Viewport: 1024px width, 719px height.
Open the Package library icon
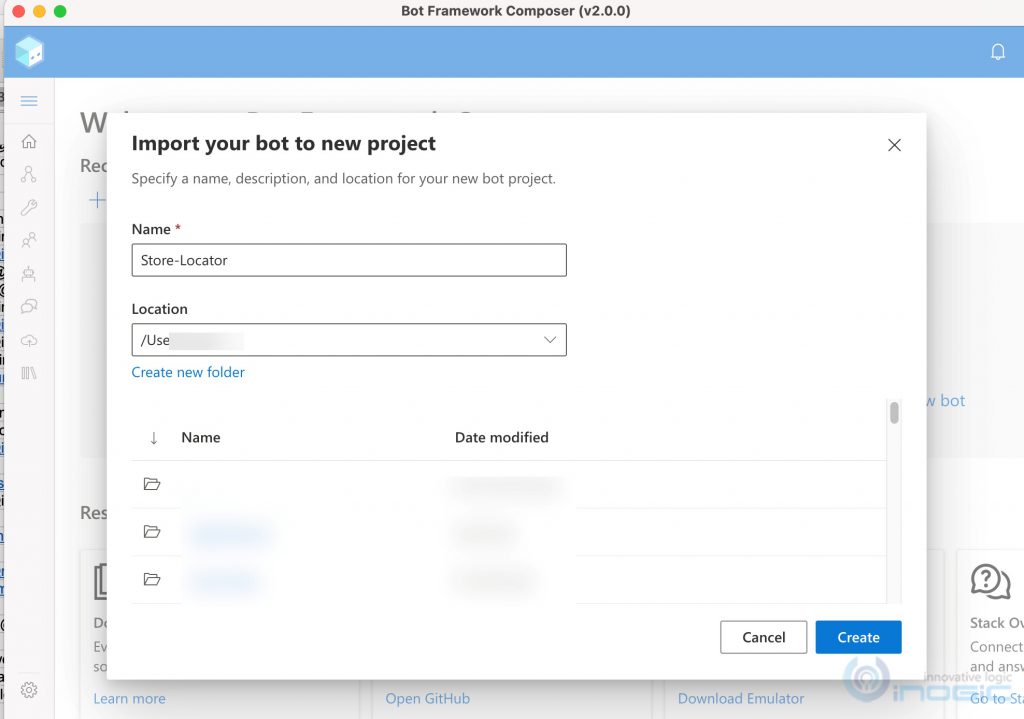(29, 372)
